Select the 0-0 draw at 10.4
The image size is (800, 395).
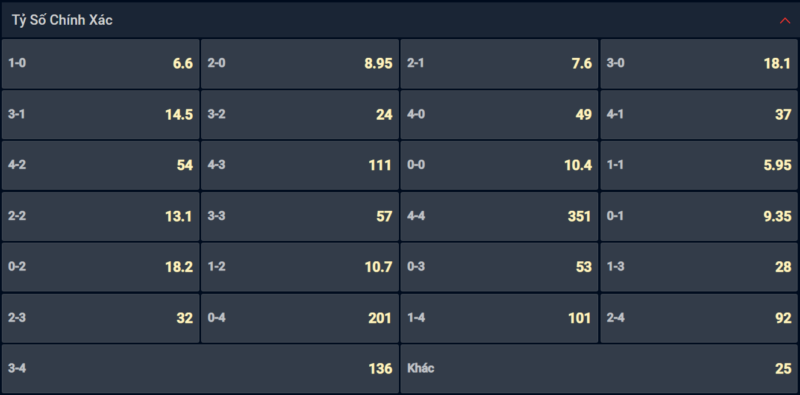point(499,165)
